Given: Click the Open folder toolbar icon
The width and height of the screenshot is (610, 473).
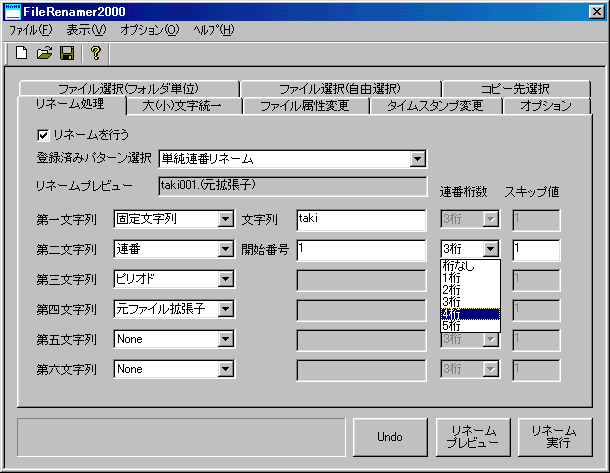Looking at the screenshot, I should (44, 53).
